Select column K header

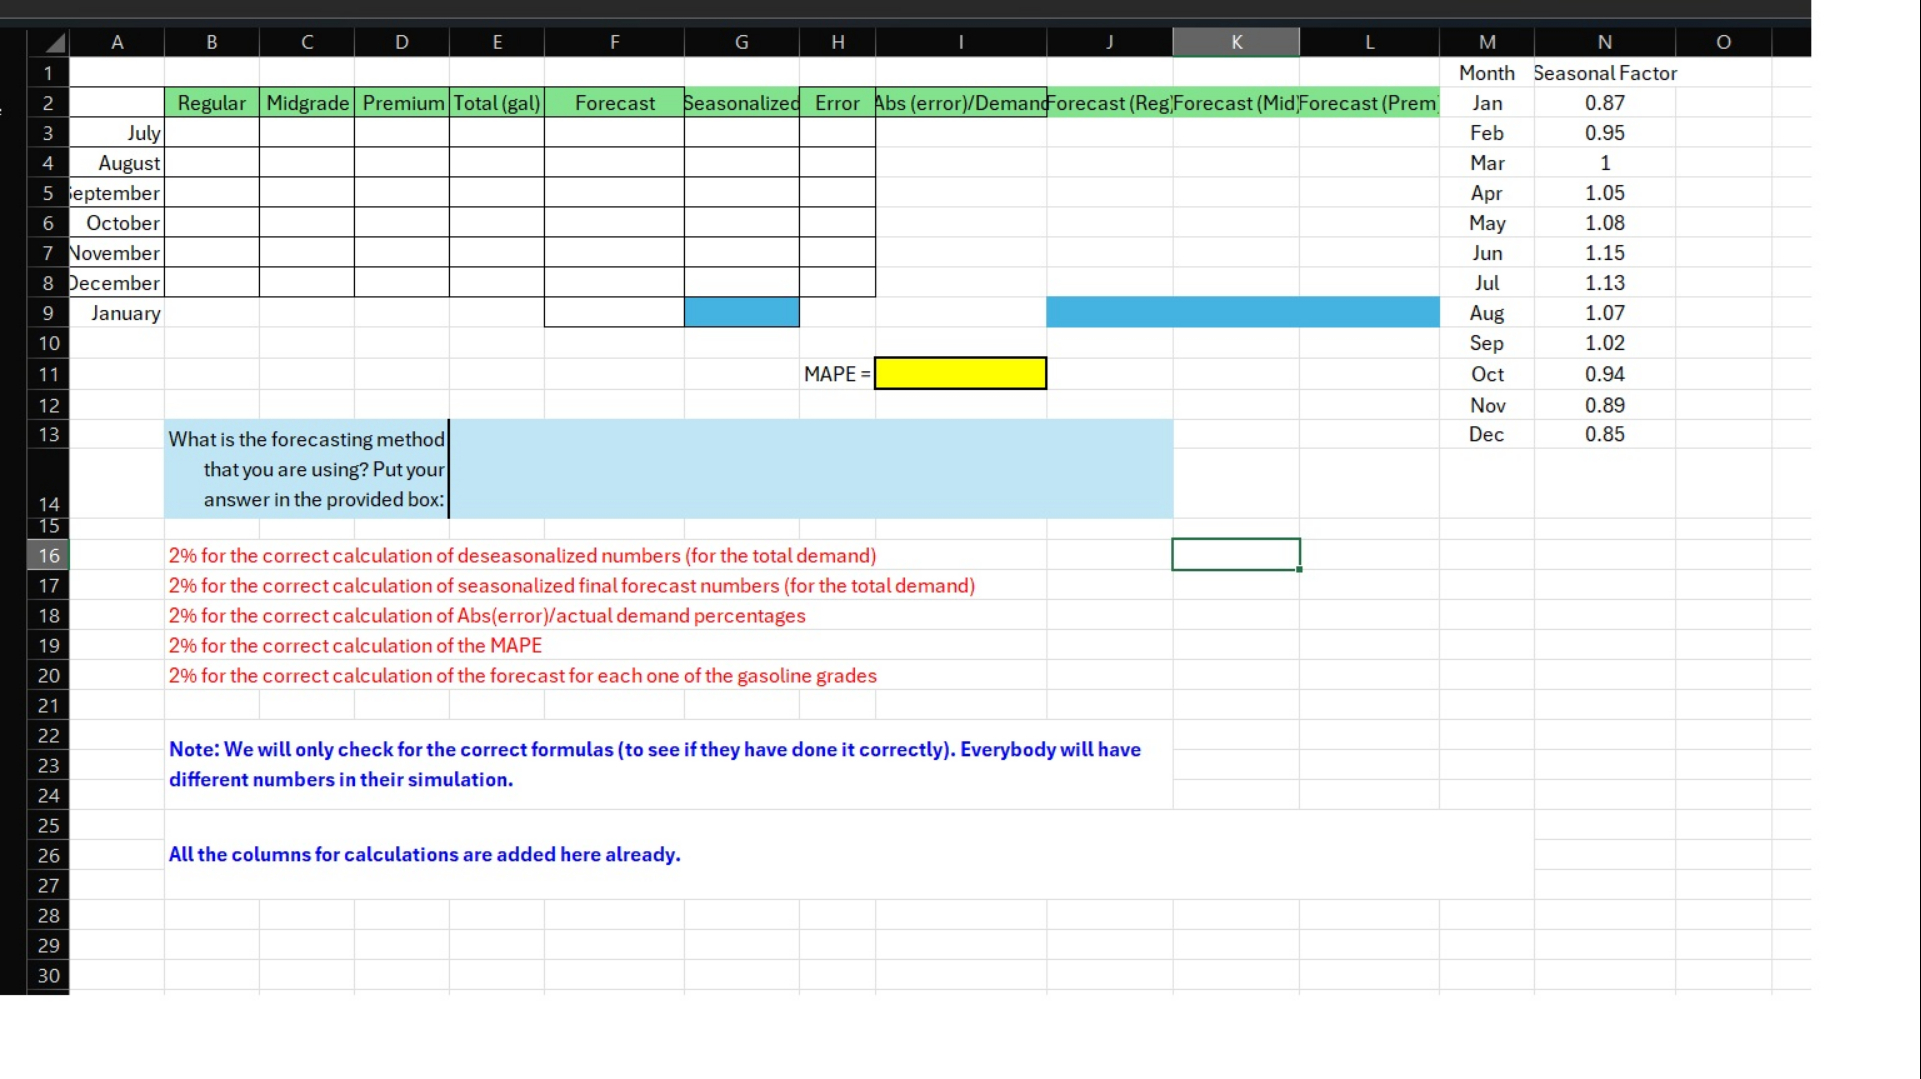pyautogui.click(x=1236, y=41)
